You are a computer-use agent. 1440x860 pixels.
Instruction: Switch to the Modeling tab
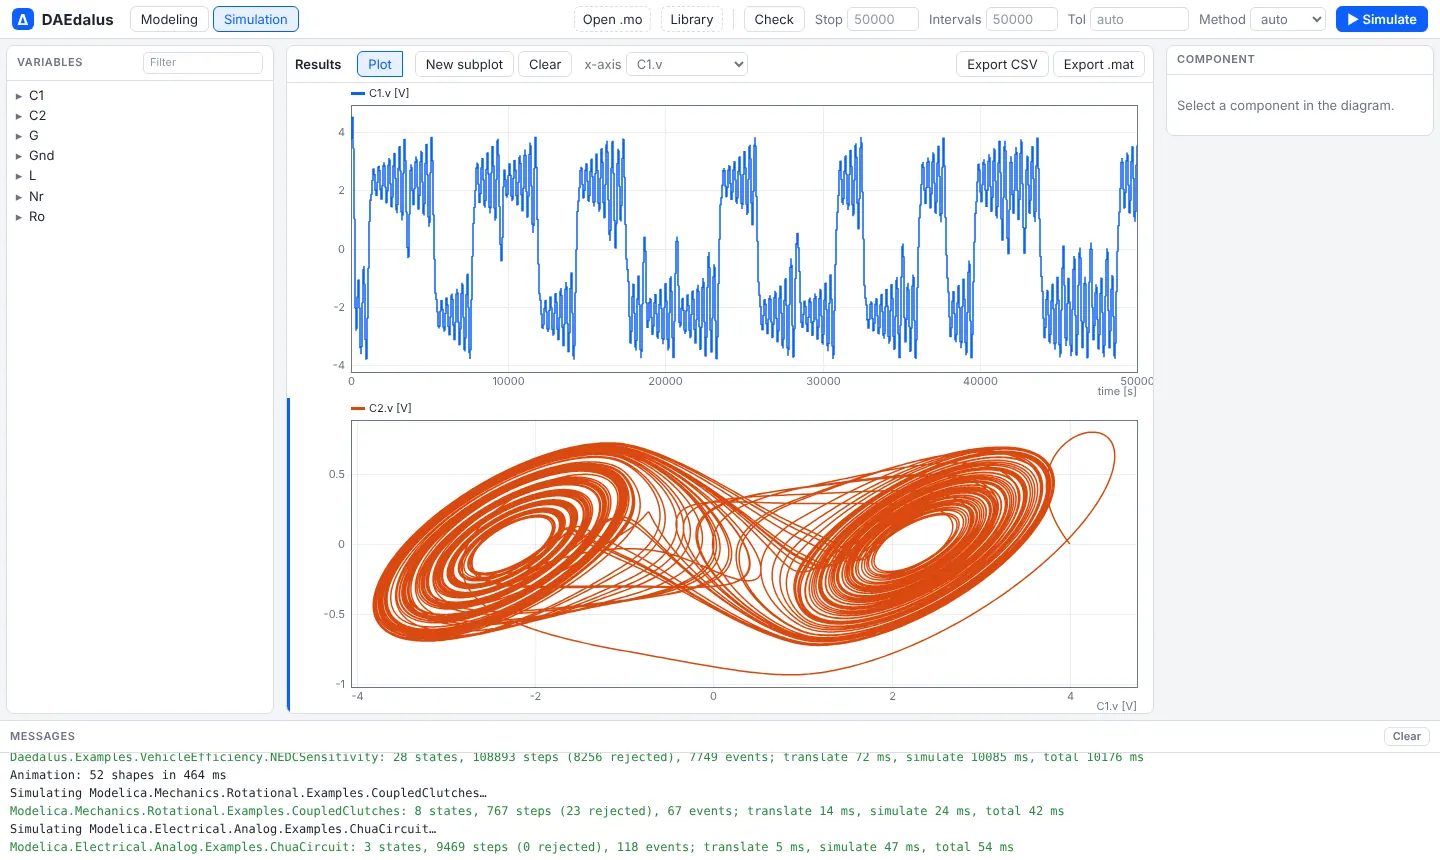coord(169,19)
